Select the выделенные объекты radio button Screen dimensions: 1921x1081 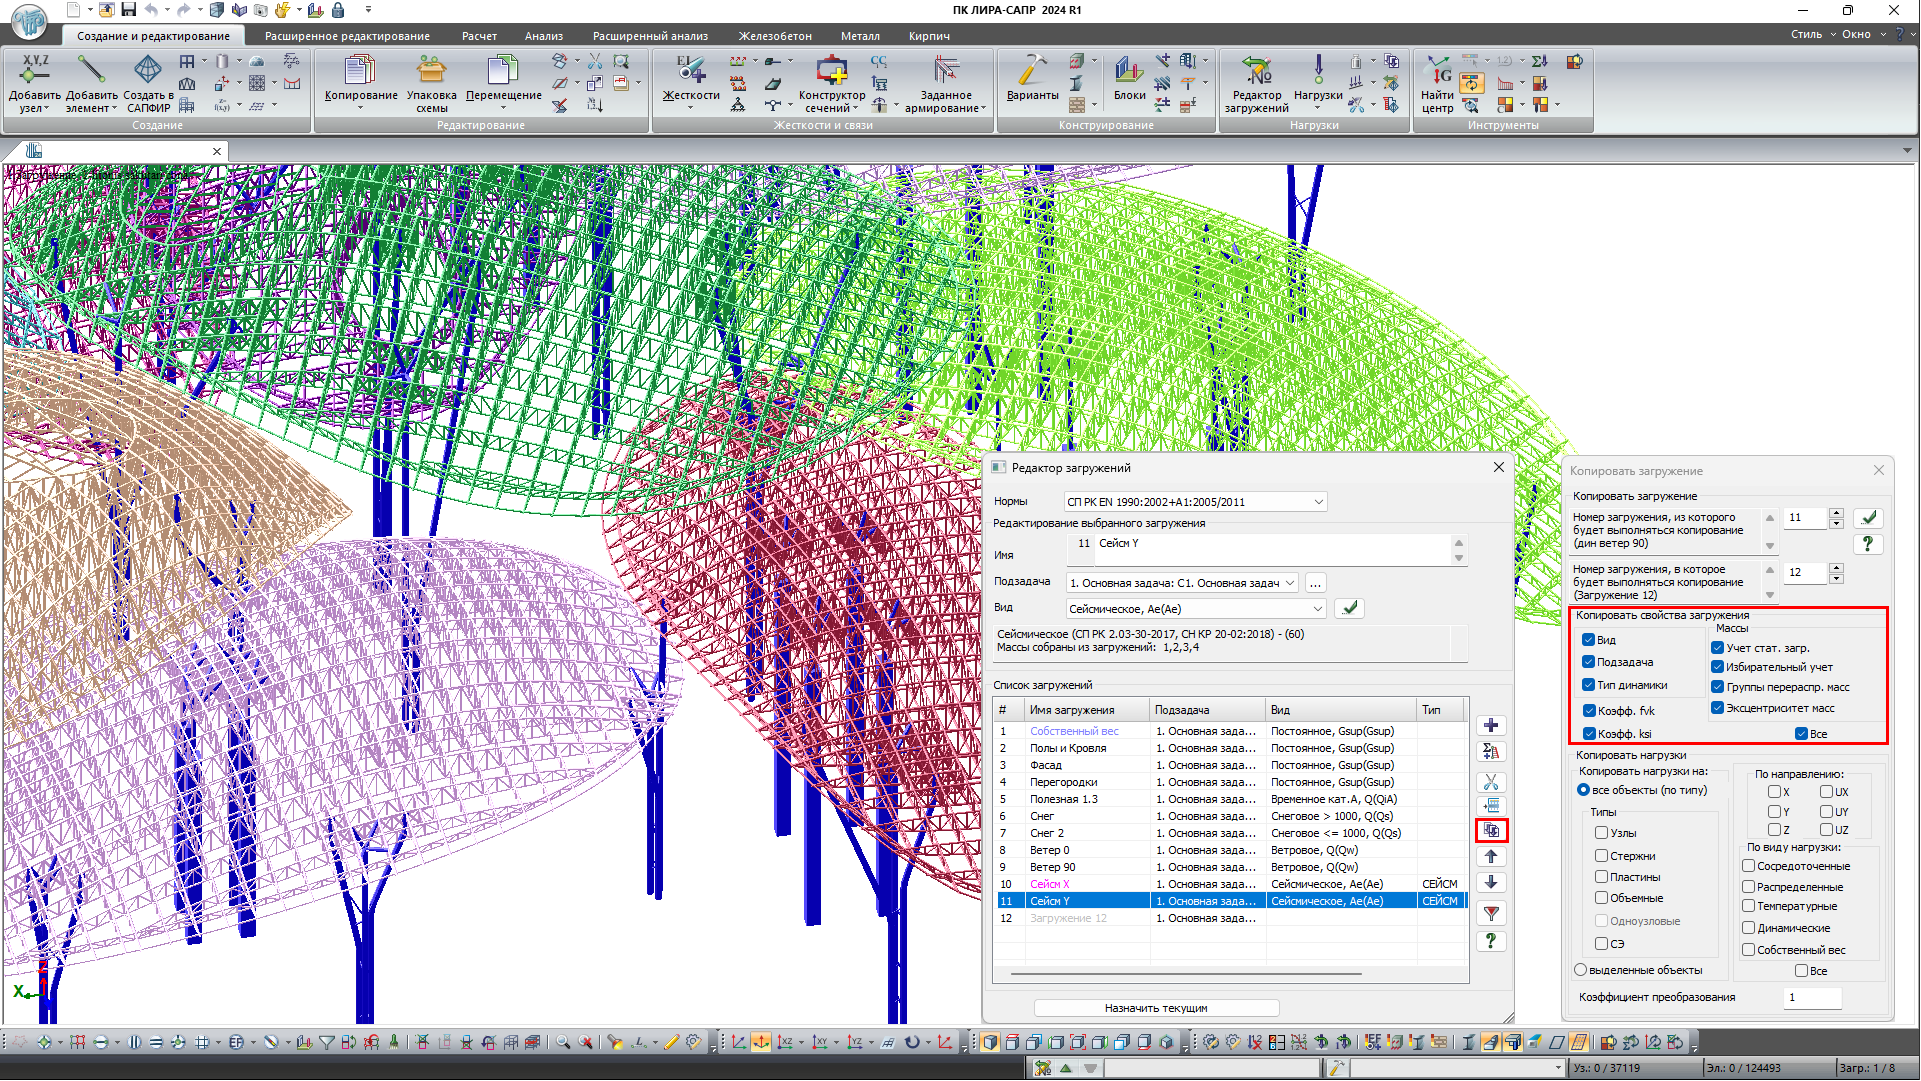click(1581, 970)
